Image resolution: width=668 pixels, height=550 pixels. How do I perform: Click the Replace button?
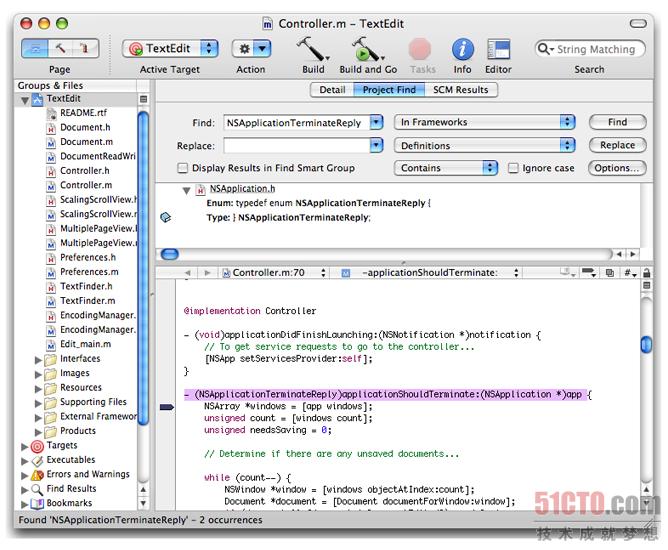(617, 145)
